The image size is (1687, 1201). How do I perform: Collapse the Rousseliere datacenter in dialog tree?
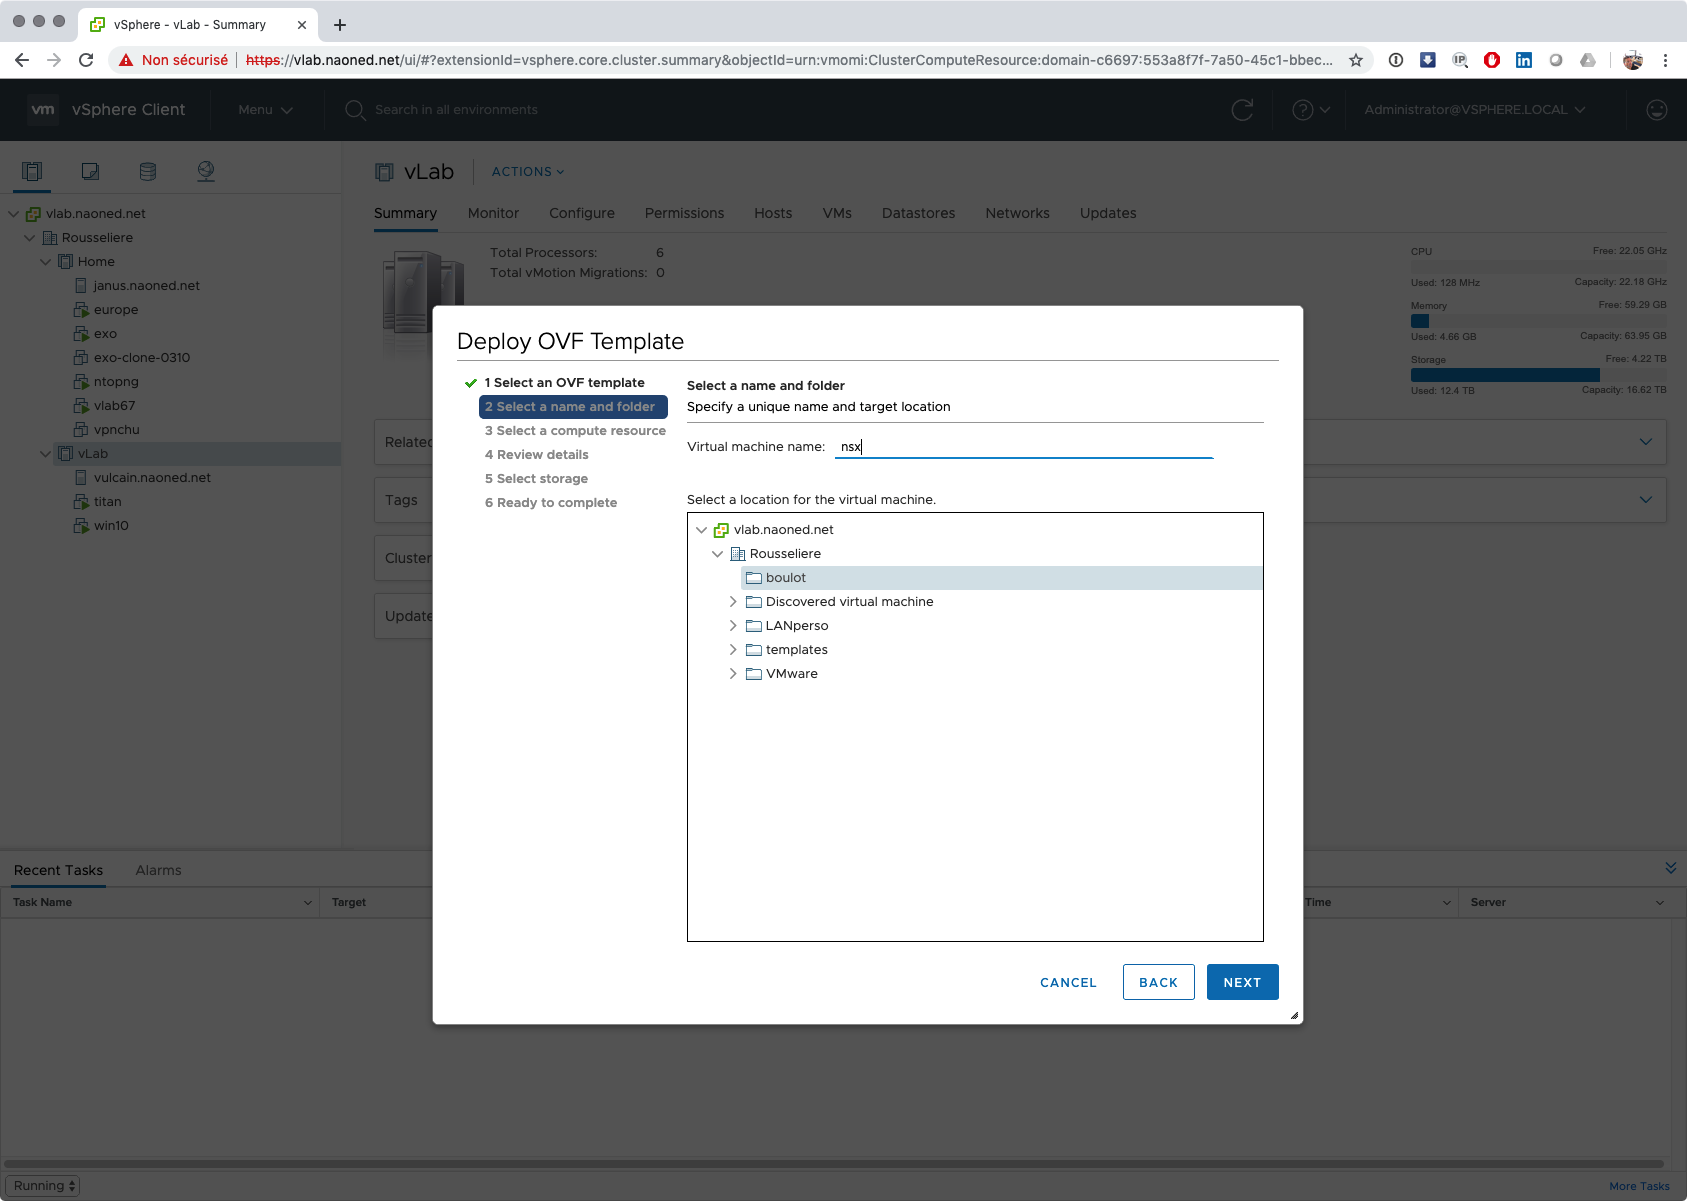pyautogui.click(x=717, y=554)
